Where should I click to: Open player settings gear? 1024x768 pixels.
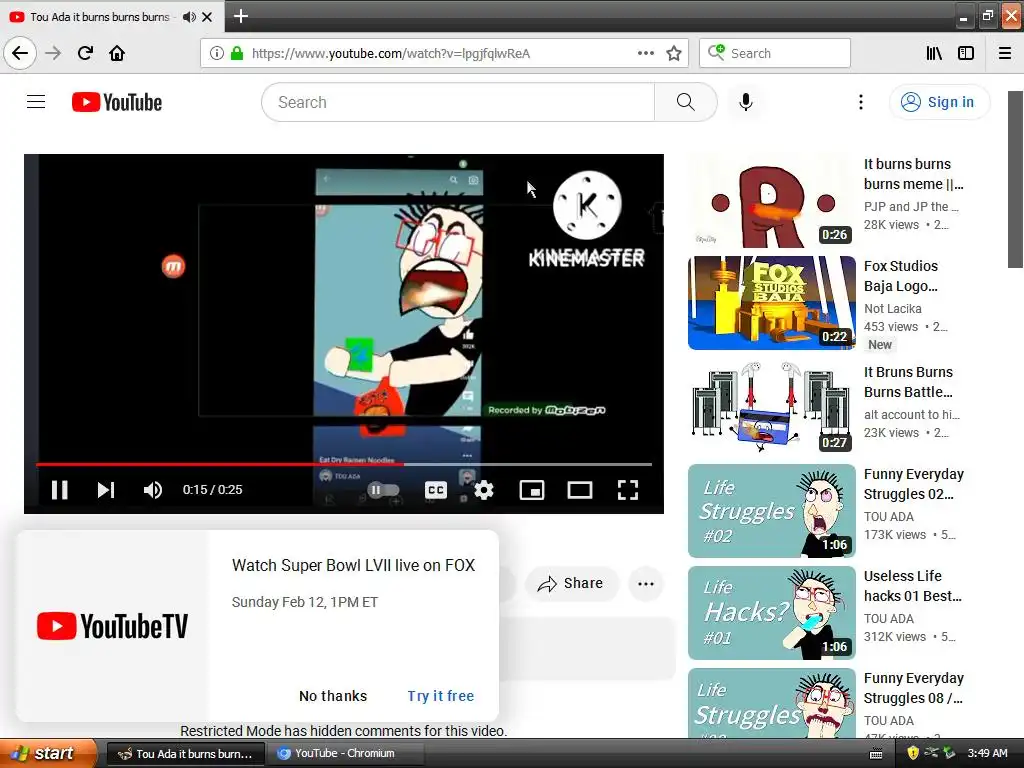(x=484, y=490)
